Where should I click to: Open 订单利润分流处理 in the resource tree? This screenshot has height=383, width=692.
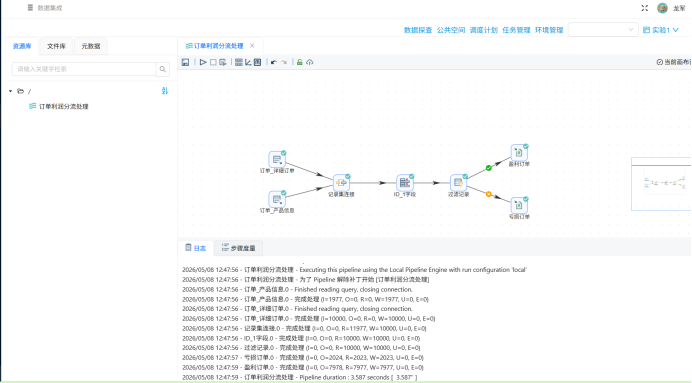[x=59, y=106]
